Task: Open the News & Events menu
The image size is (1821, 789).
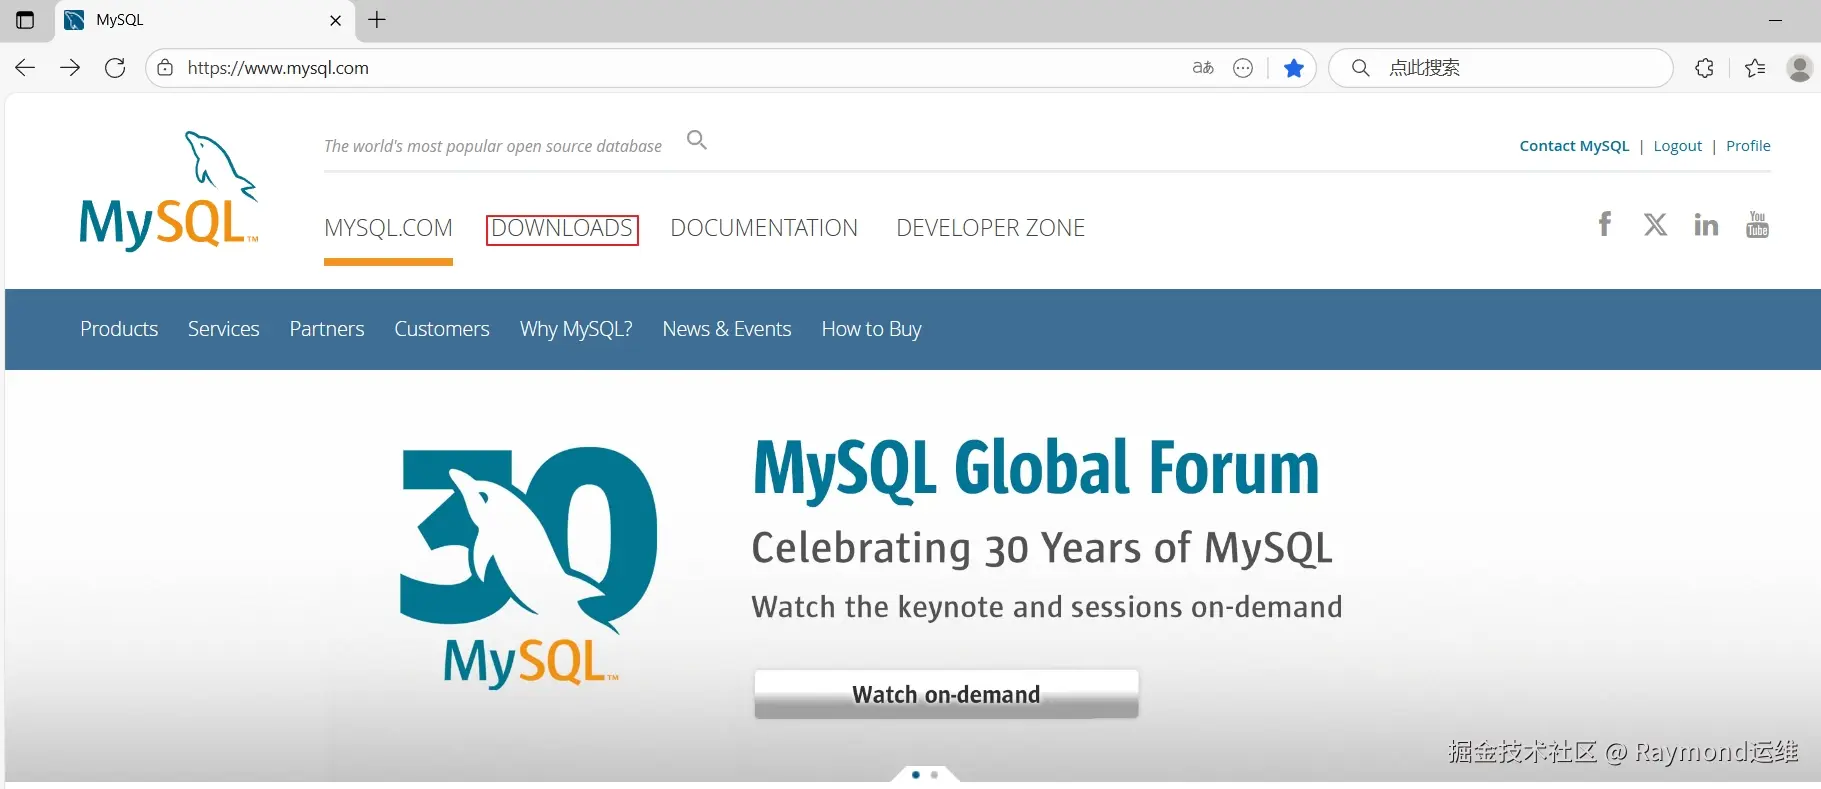Action: point(727,329)
